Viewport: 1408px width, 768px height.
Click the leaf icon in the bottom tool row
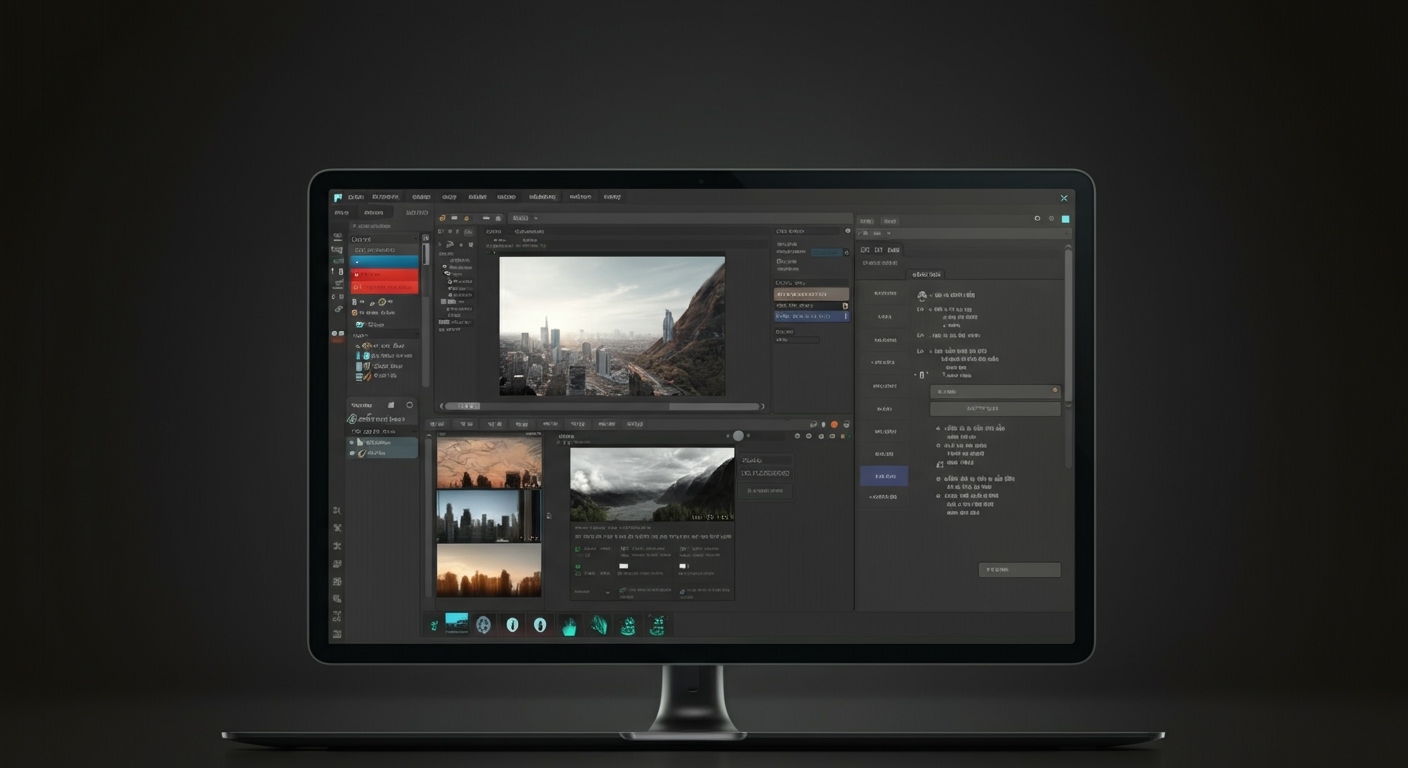(599, 625)
